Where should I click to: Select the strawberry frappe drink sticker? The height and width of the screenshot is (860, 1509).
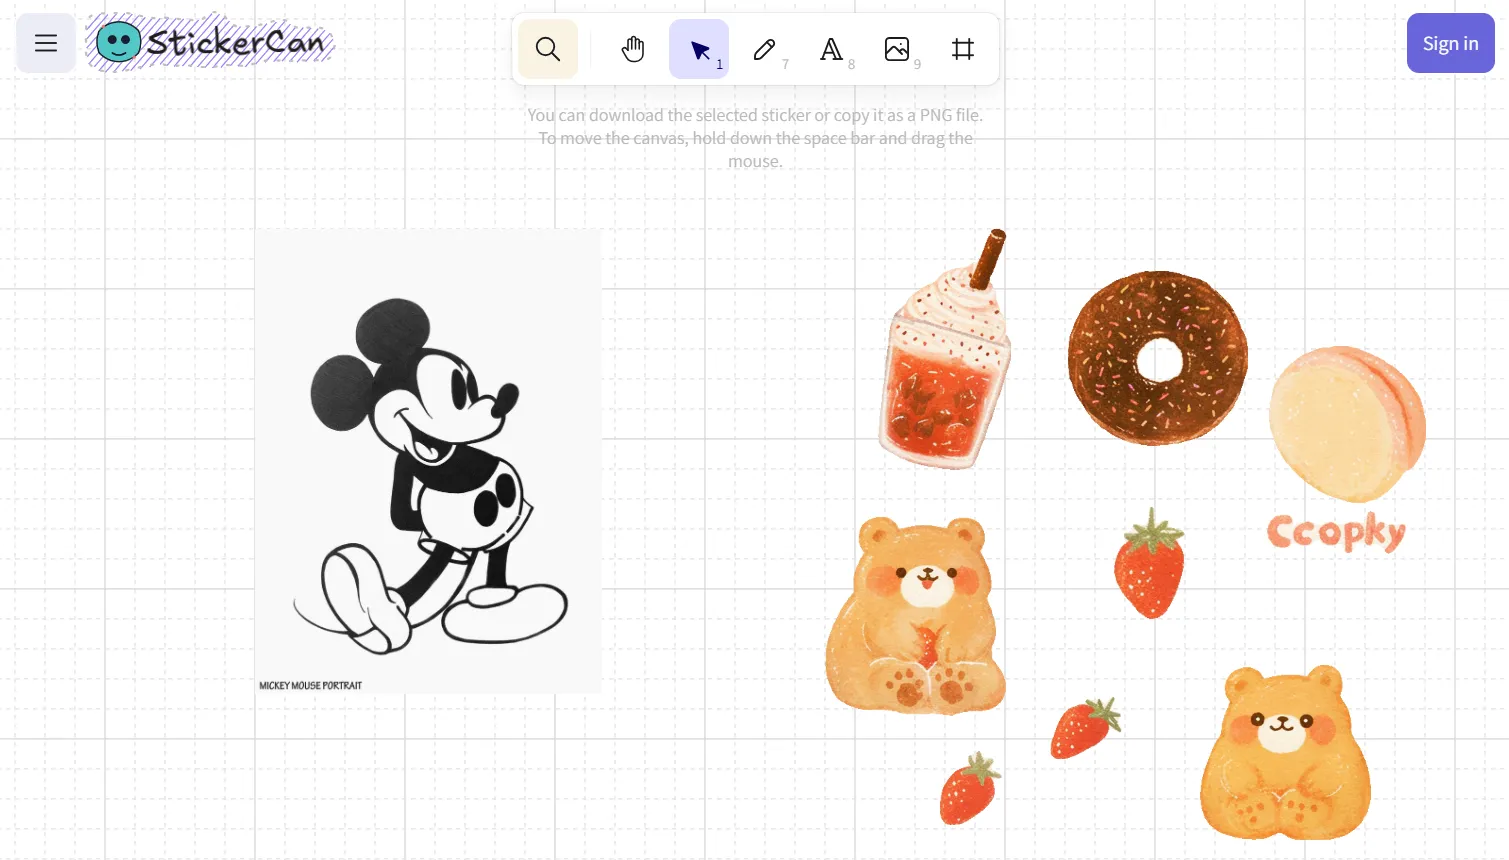click(945, 349)
